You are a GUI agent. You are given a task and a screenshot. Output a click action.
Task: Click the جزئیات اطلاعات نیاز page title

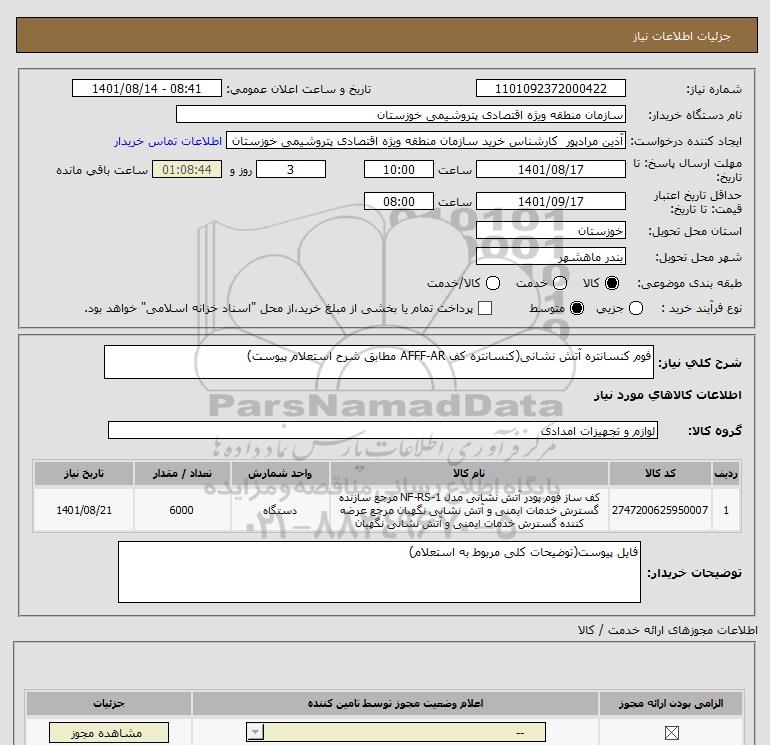[682, 36]
